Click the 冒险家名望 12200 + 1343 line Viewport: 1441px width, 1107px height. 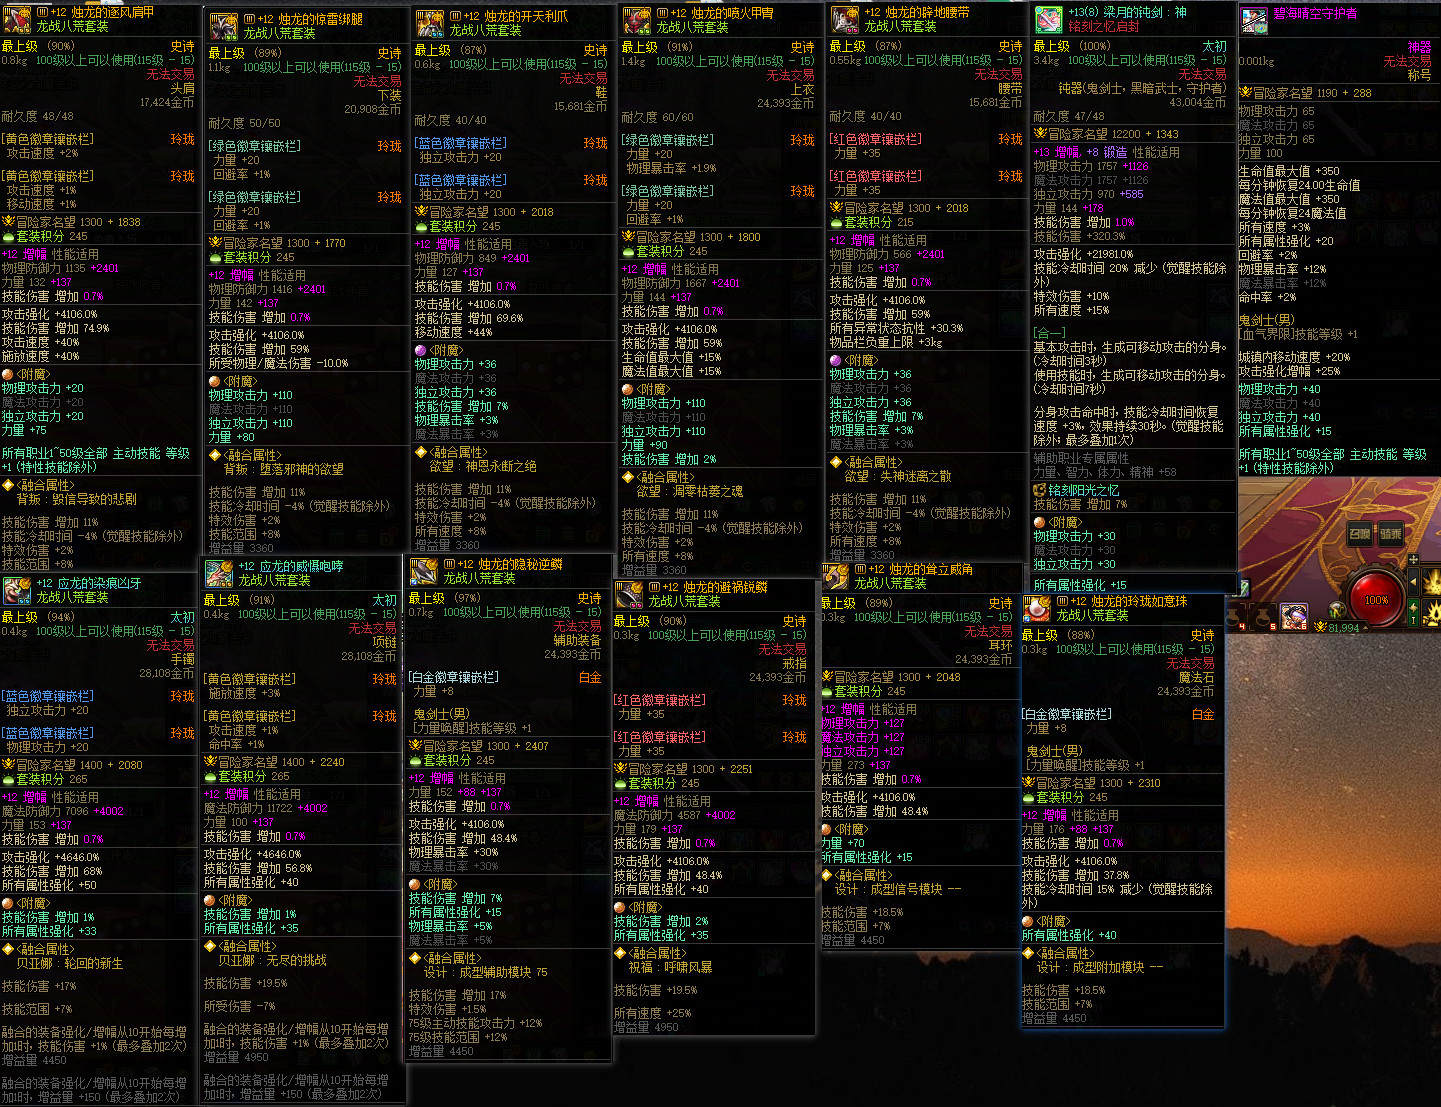[1106, 134]
